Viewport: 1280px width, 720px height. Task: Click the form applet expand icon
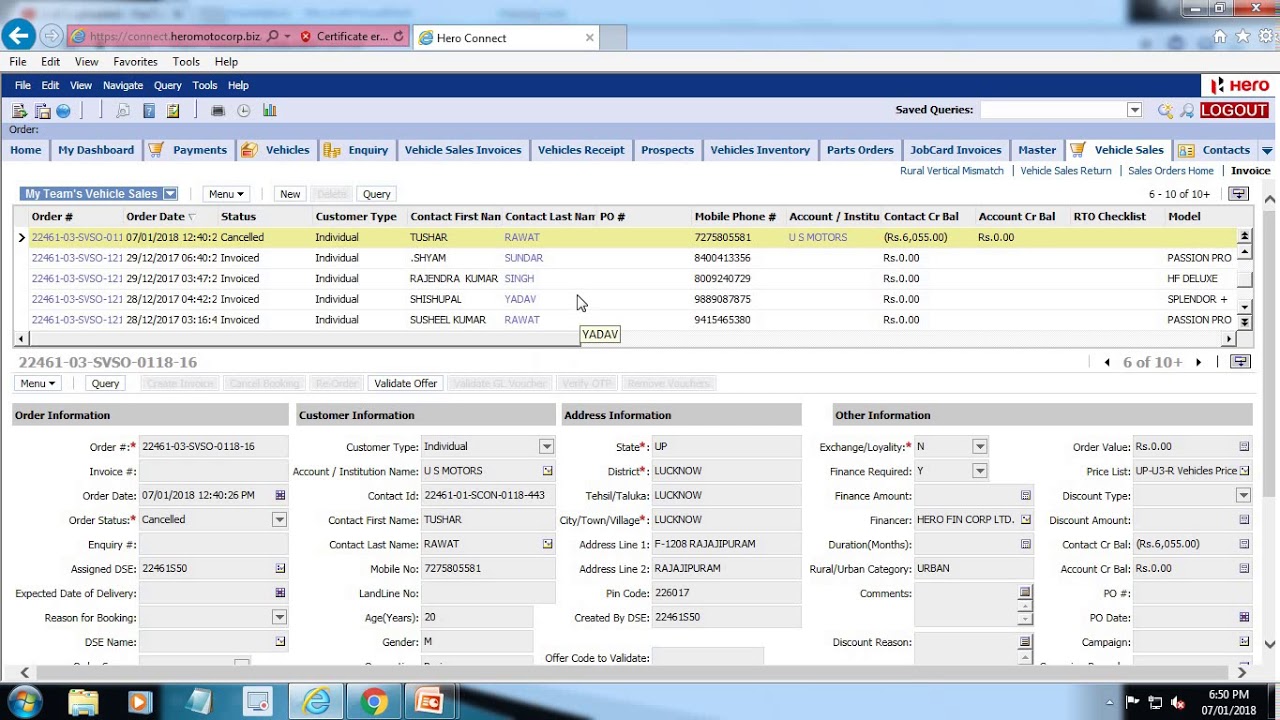1240,362
